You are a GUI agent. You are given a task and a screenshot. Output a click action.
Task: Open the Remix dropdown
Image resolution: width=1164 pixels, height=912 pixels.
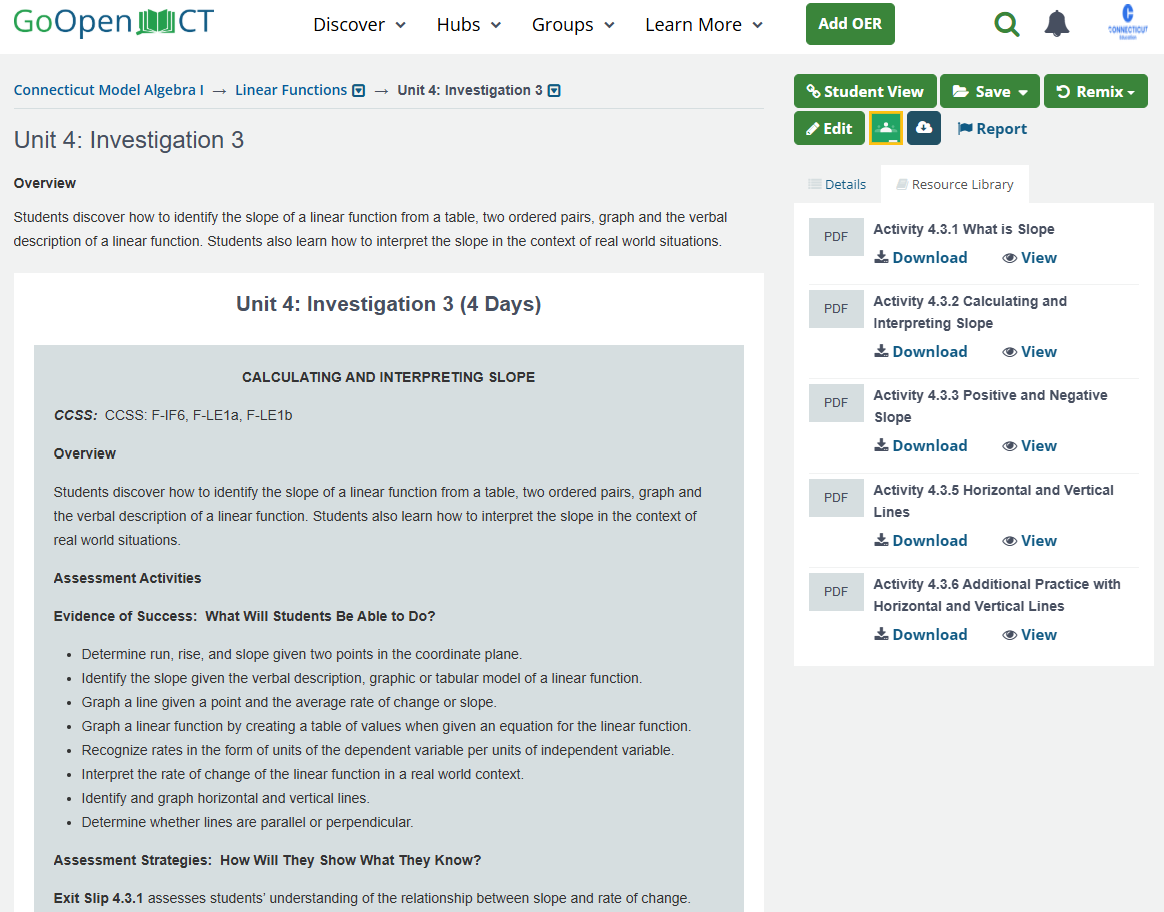click(1095, 91)
